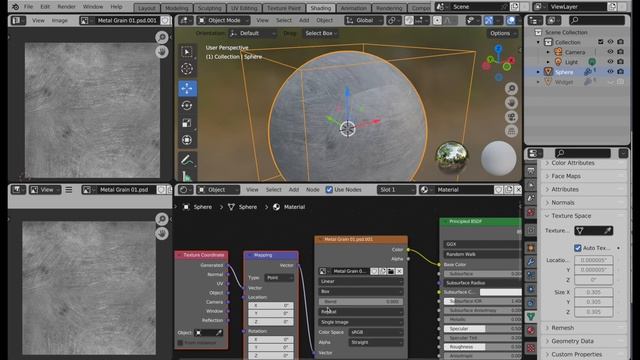Open the Material properties tab icon
Image resolution: width=640 pixels, height=360 pixels.
(531, 330)
